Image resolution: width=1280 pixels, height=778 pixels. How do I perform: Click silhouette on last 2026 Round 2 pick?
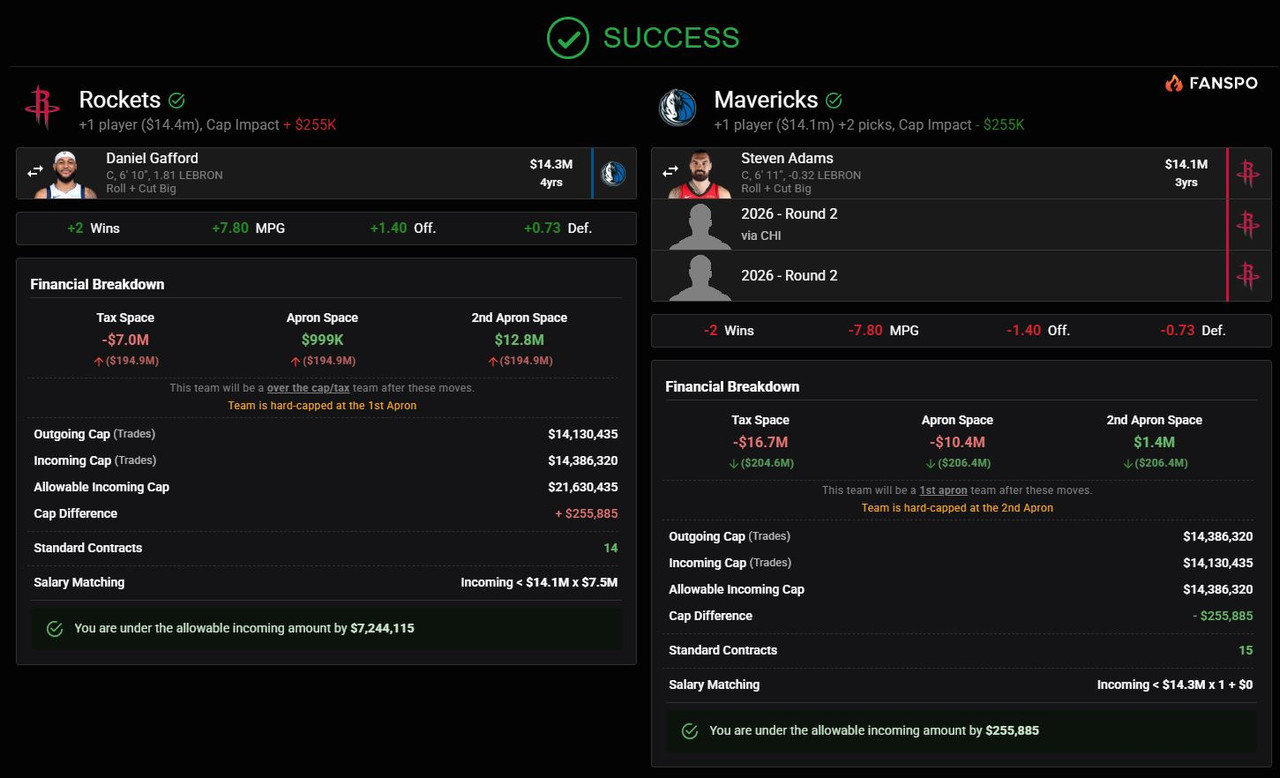700,278
